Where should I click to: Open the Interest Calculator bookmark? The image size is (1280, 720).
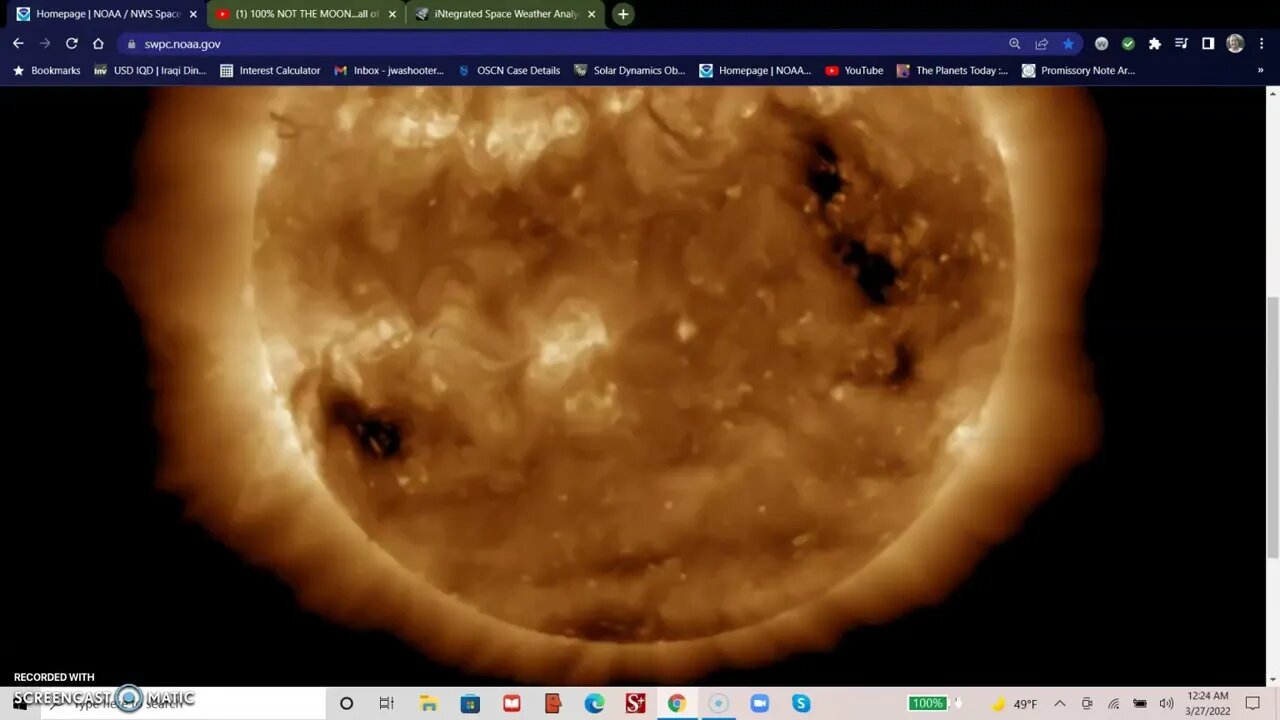(x=270, y=71)
